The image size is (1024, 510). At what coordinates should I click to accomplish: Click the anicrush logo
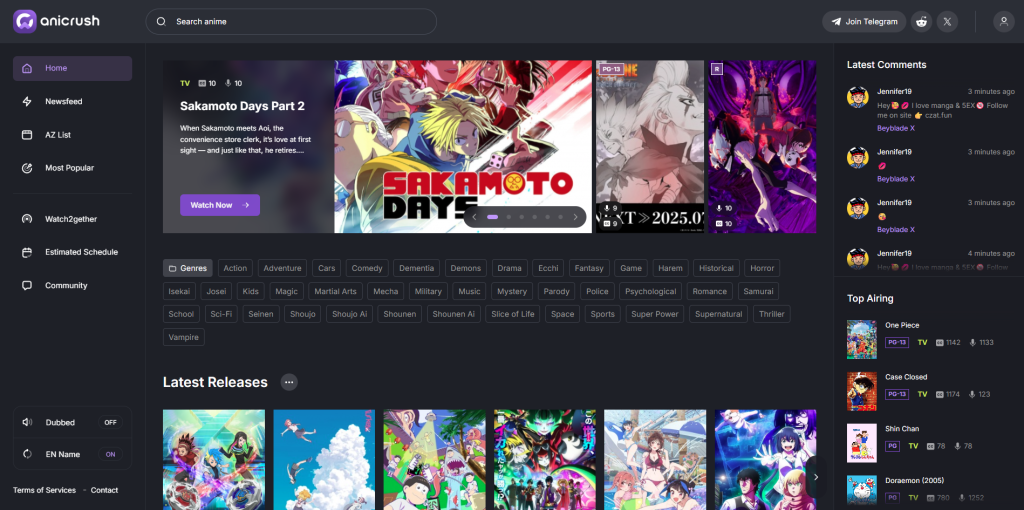(x=56, y=22)
